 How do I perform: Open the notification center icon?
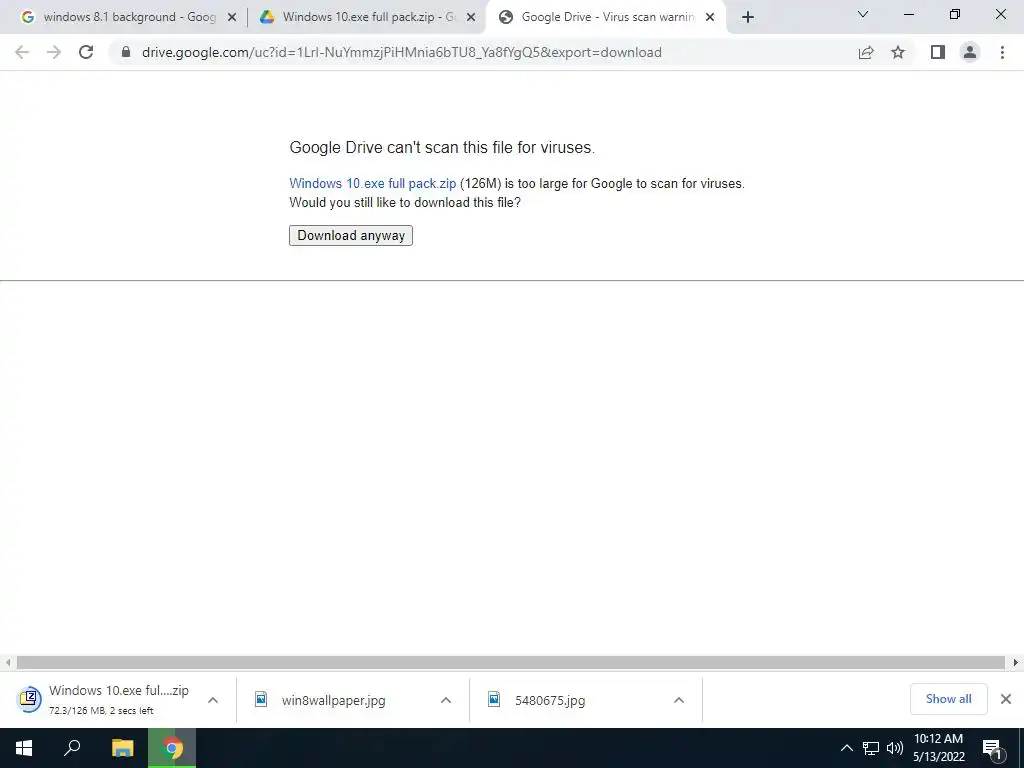[x=991, y=748]
